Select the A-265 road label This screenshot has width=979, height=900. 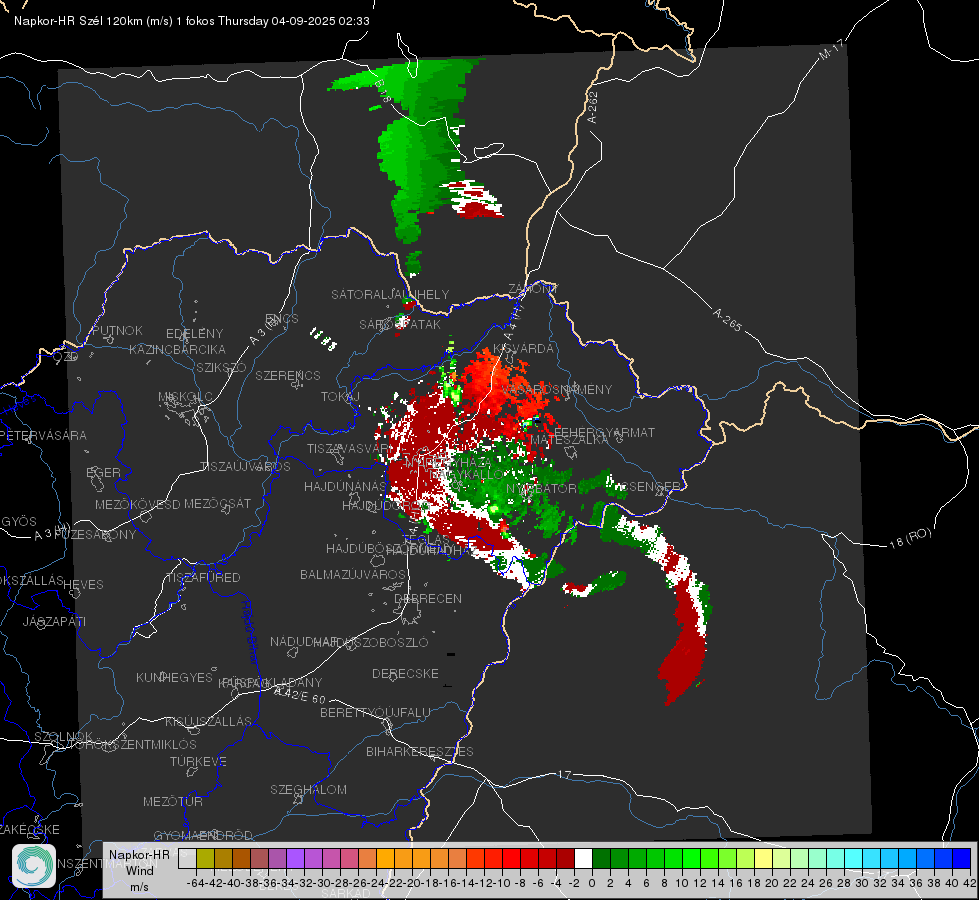pos(728,319)
